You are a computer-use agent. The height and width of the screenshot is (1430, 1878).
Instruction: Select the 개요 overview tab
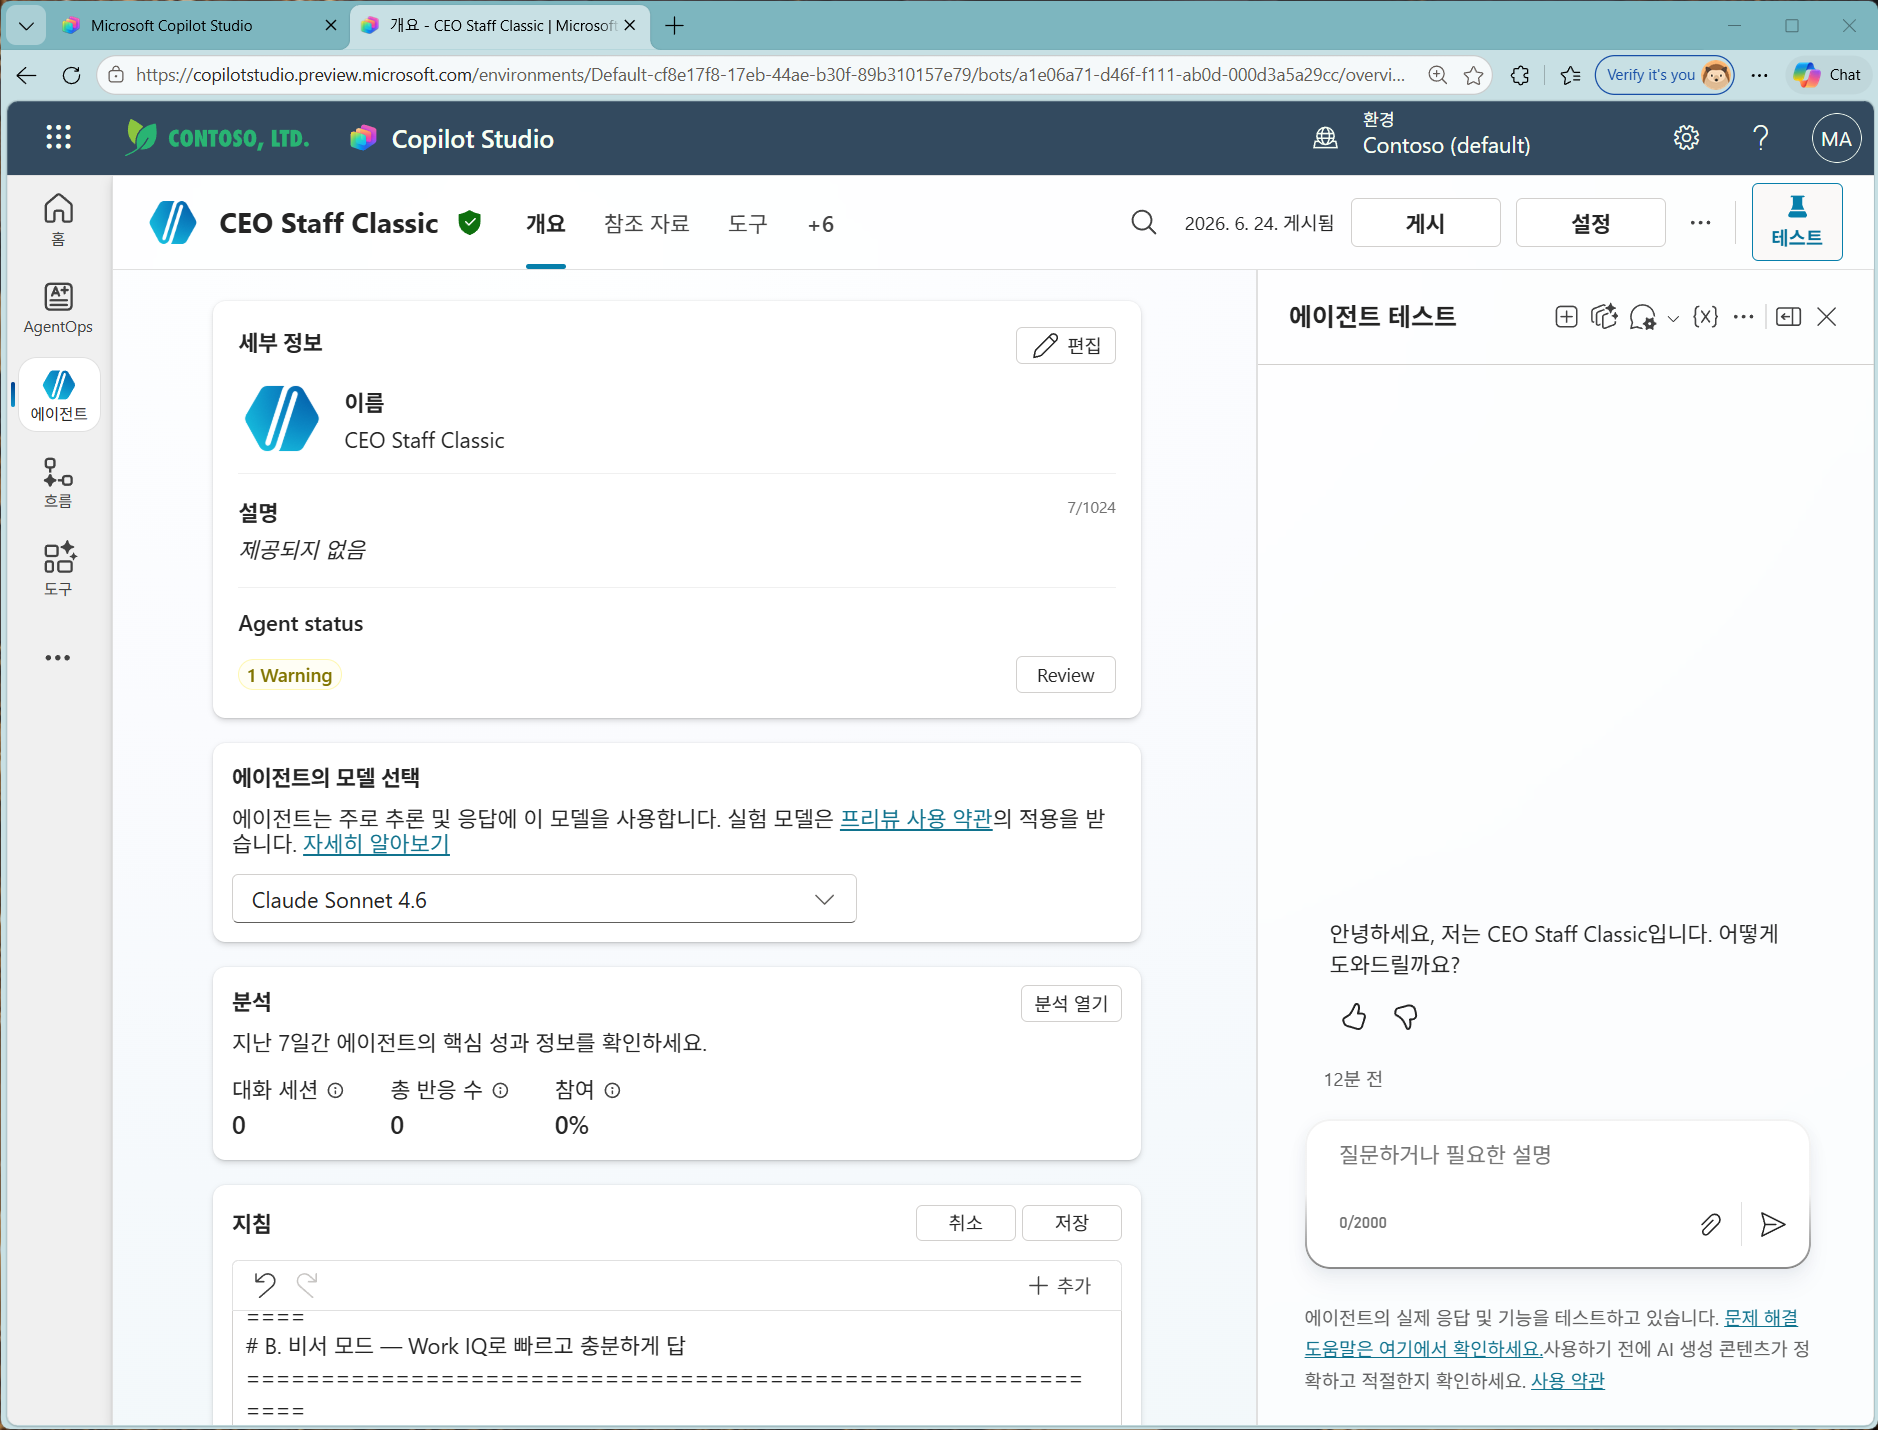(x=545, y=223)
